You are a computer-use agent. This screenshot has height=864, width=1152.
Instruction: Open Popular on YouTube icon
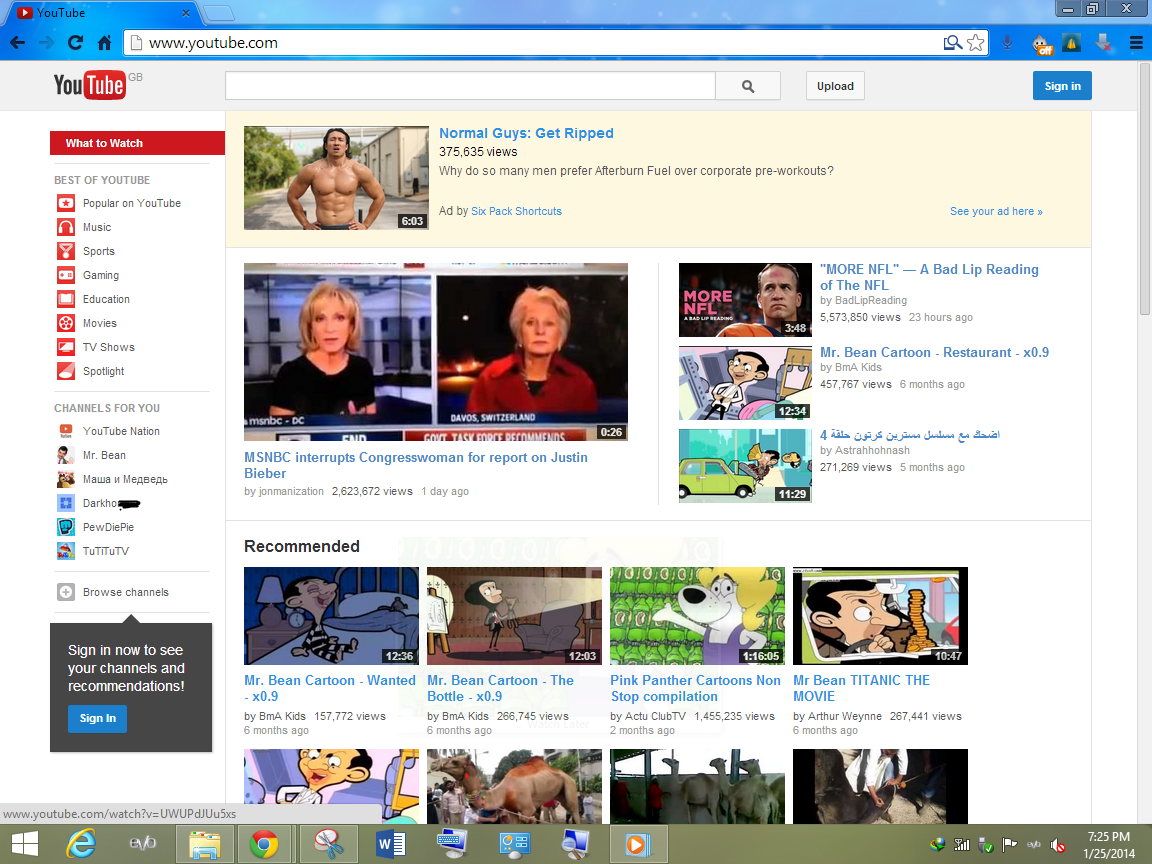click(66, 204)
